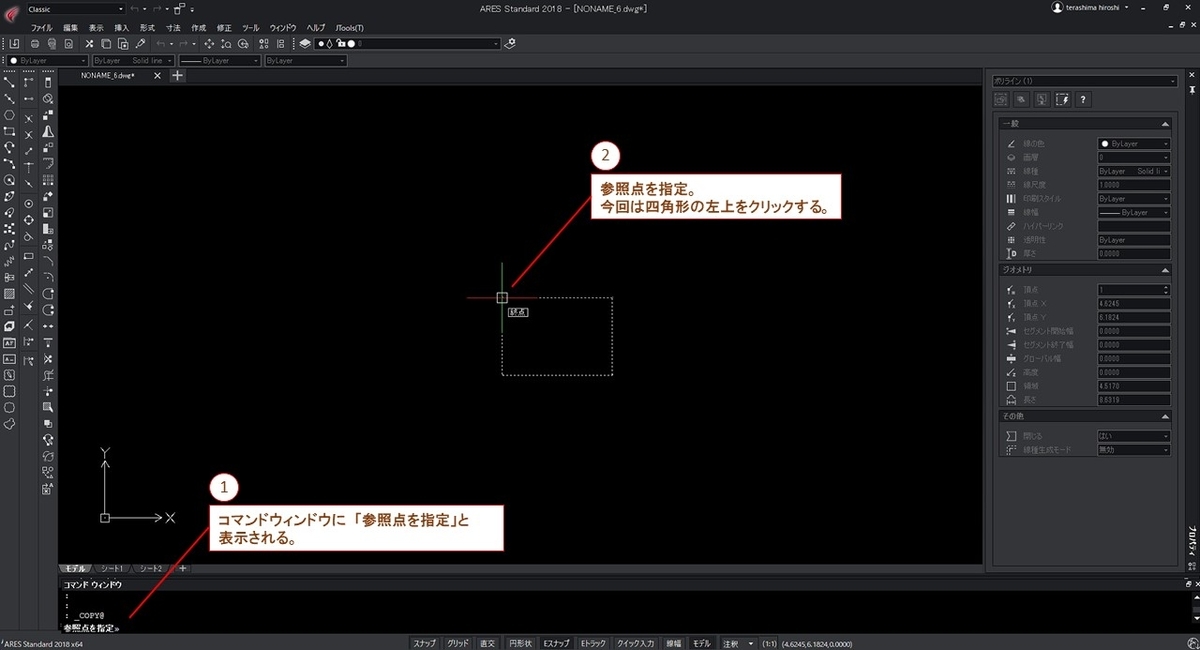Select the circle drawing tool
The image size is (1200, 650).
[x=9, y=178]
